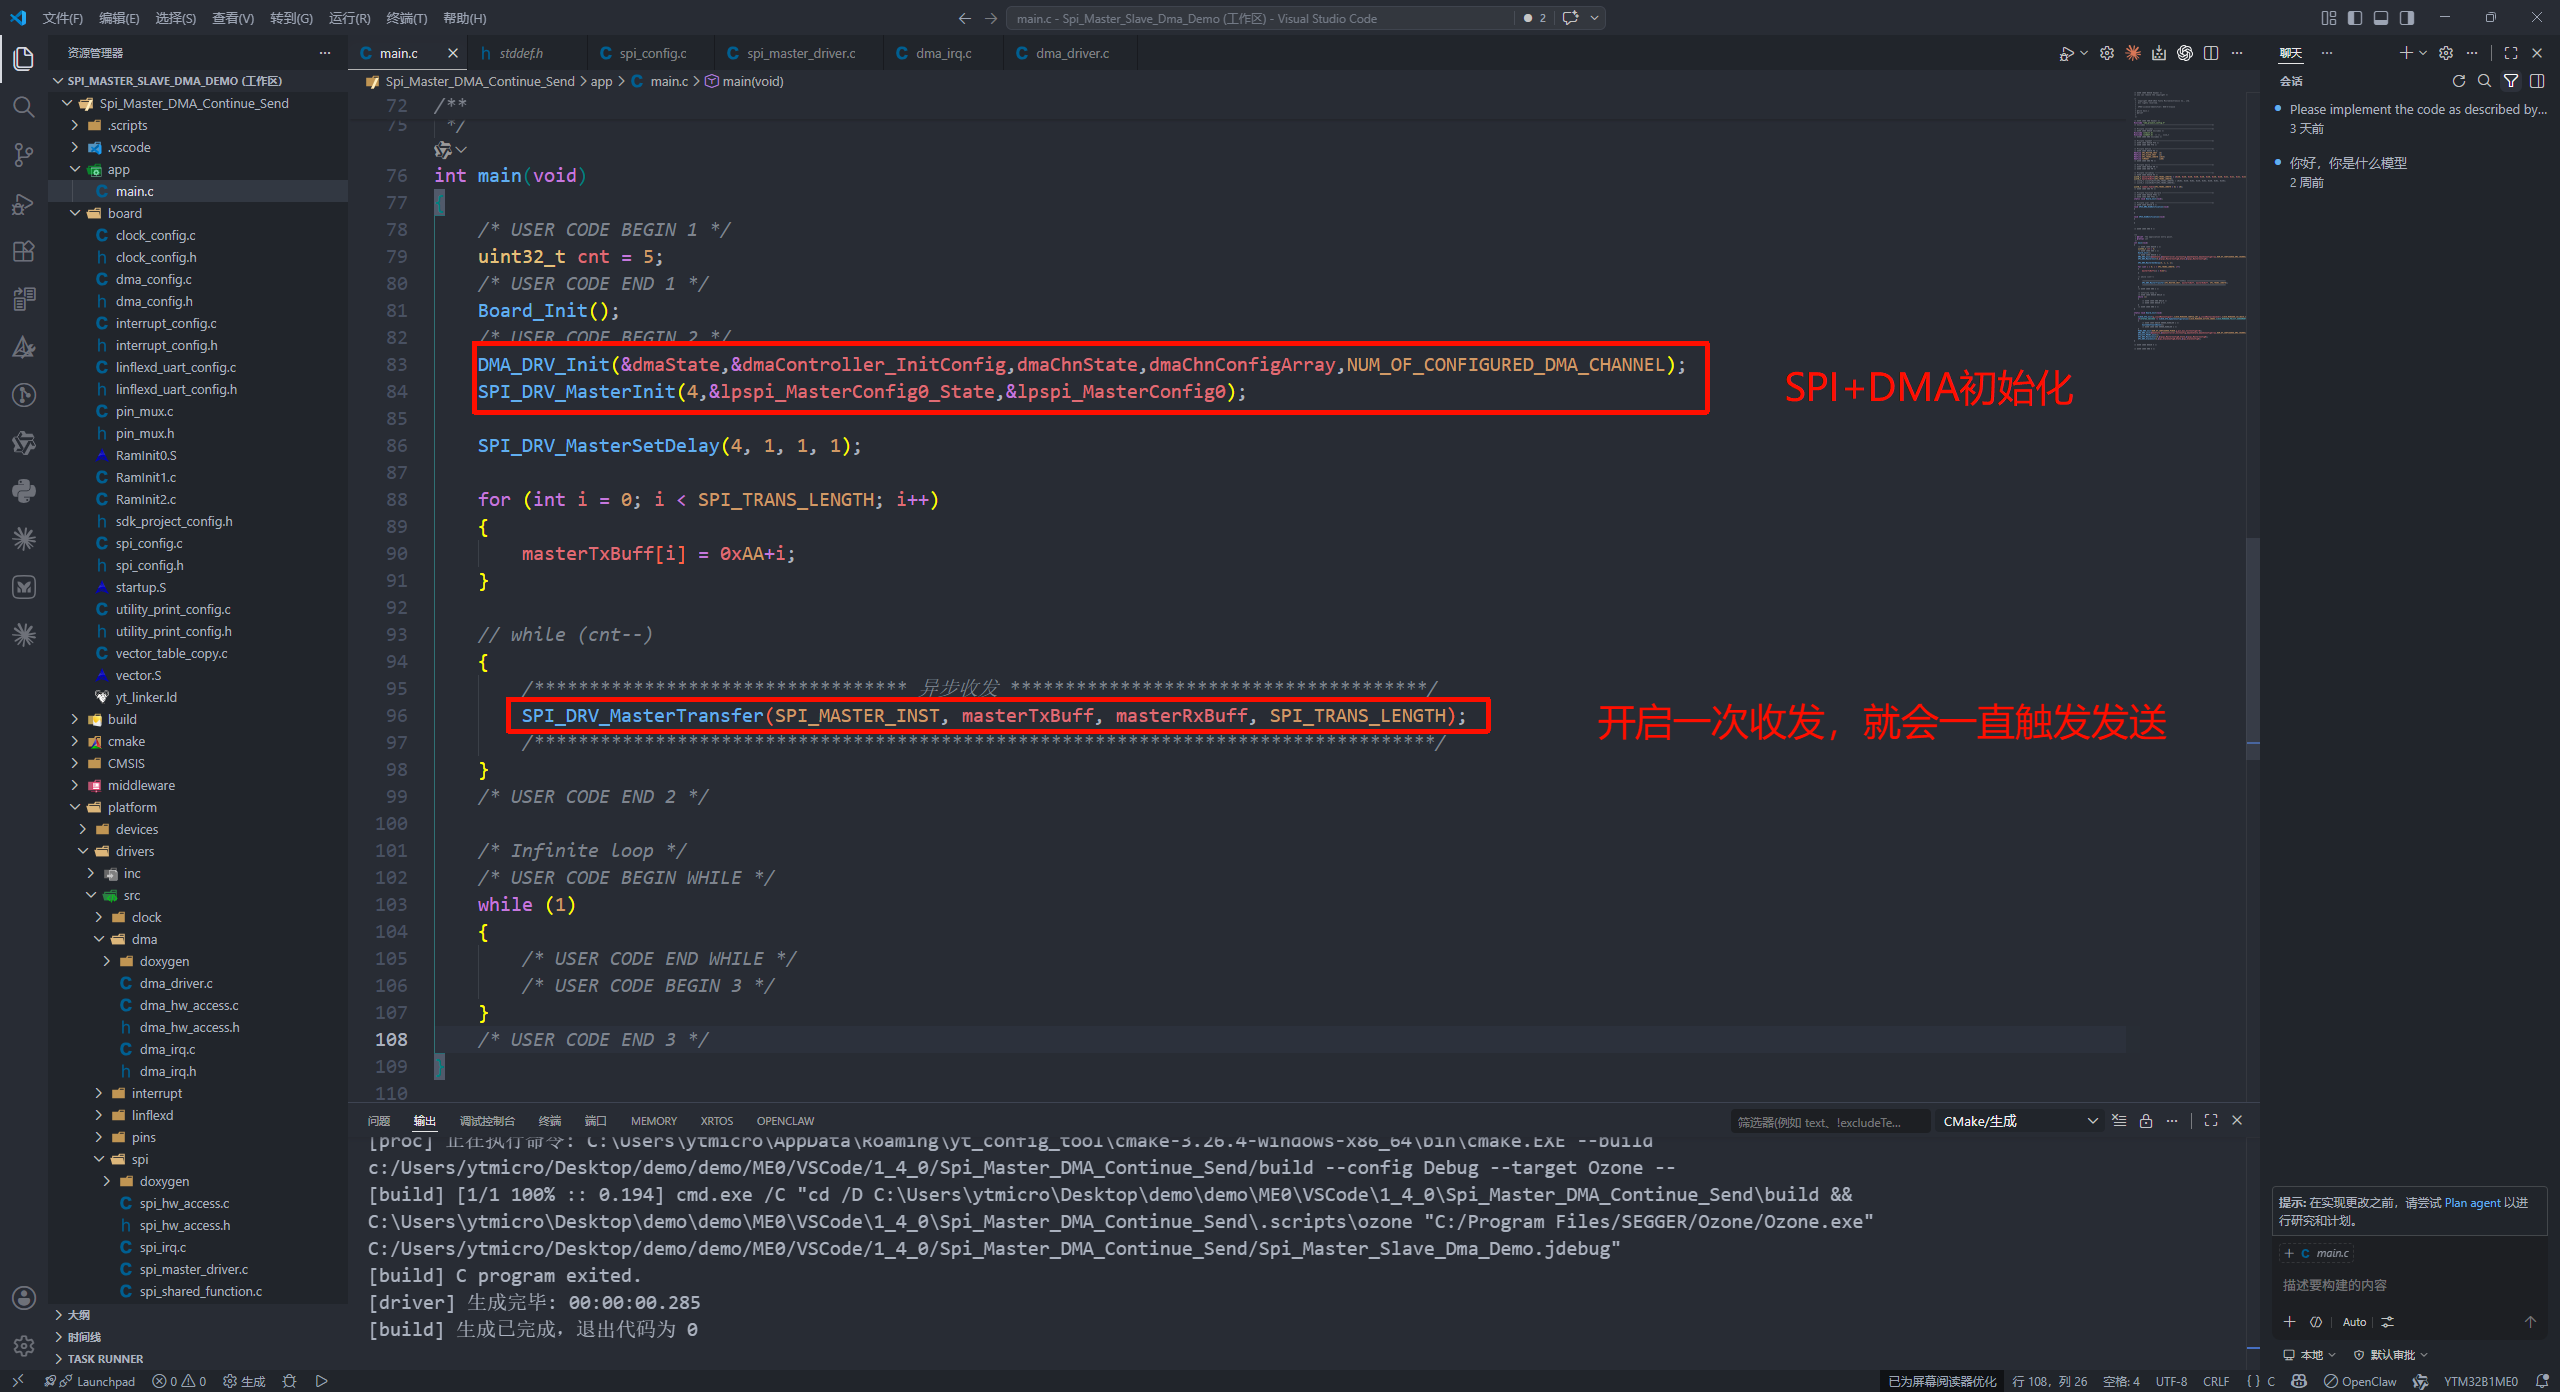2560x1392 pixels.
Task: Send the chat message with the arrow button
Action: point(2530,1322)
